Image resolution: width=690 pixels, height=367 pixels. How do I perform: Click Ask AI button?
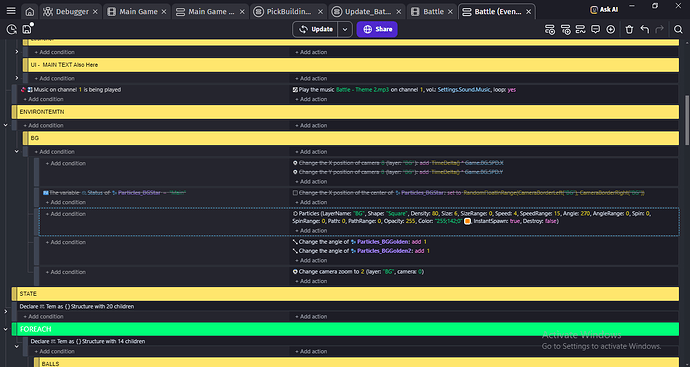(604, 9)
